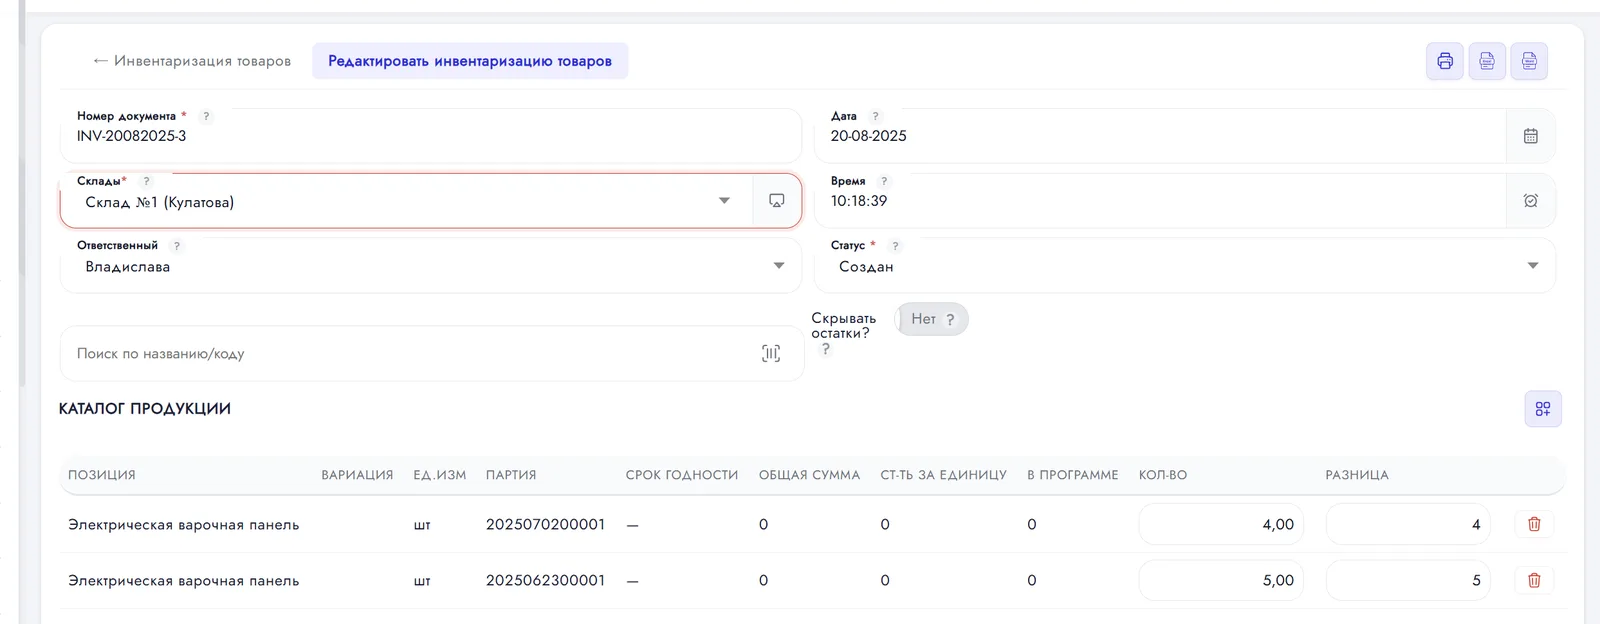Click help icon next to Дата label
This screenshot has width=1600, height=624.
tap(875, 116)
